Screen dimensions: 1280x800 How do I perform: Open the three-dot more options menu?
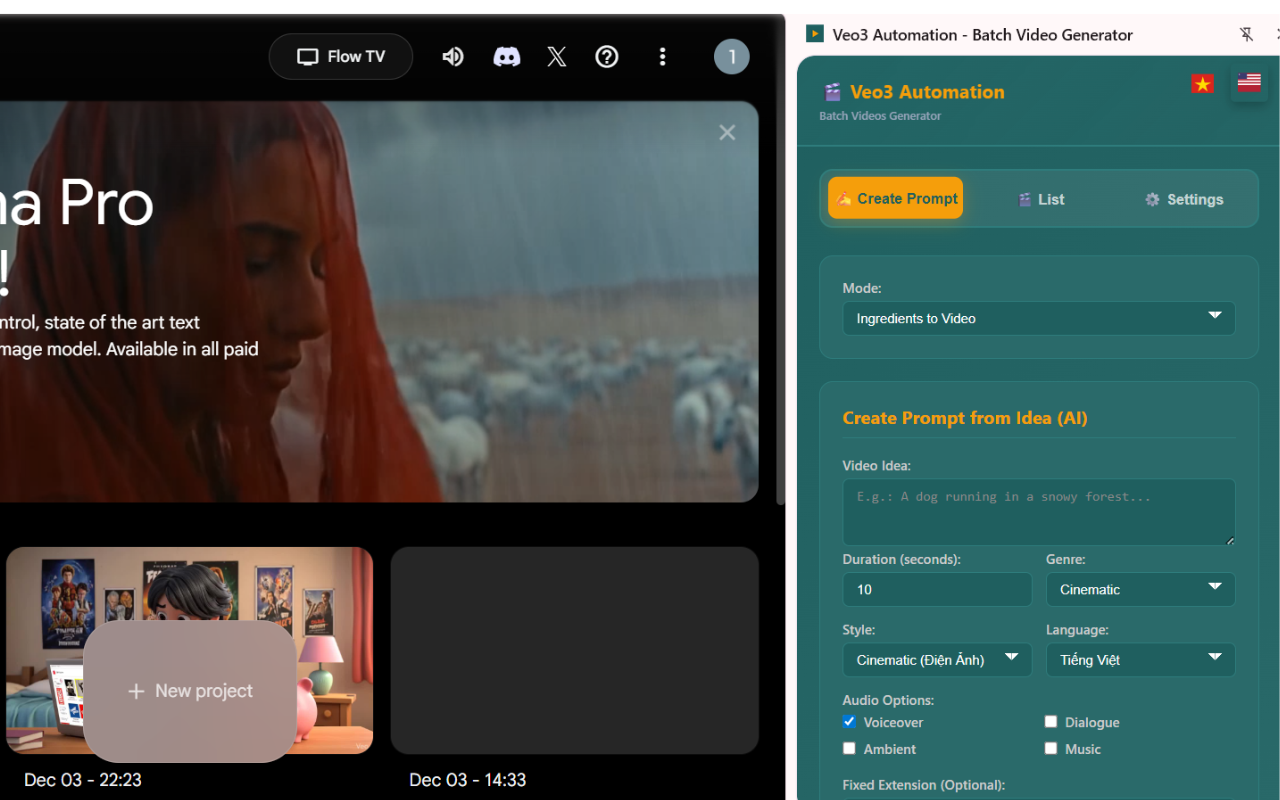[x=662, y=57]
